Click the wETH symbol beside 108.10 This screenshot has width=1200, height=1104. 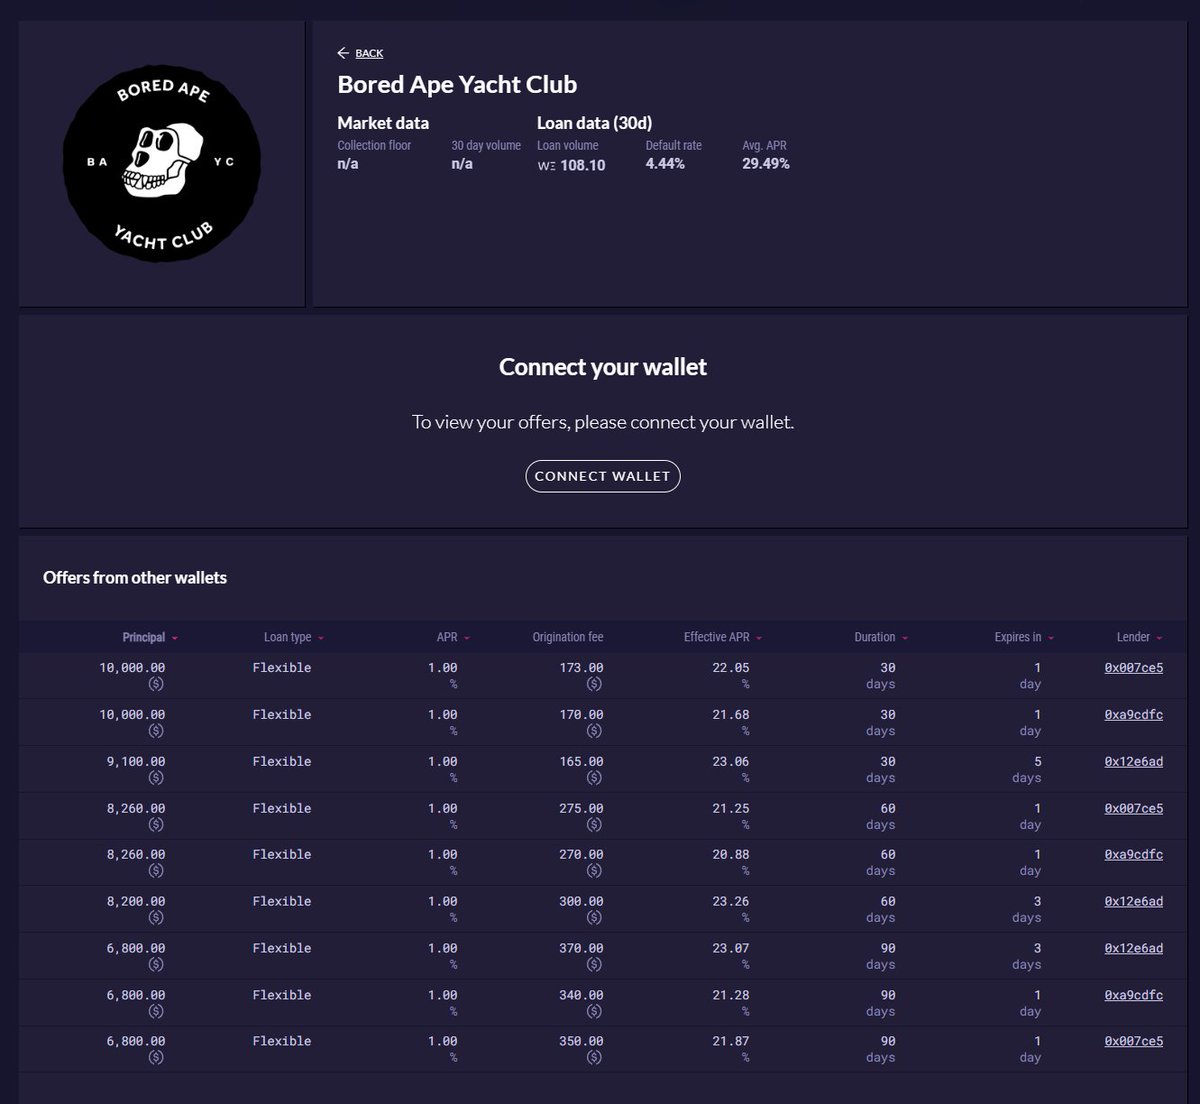(546, 166)
